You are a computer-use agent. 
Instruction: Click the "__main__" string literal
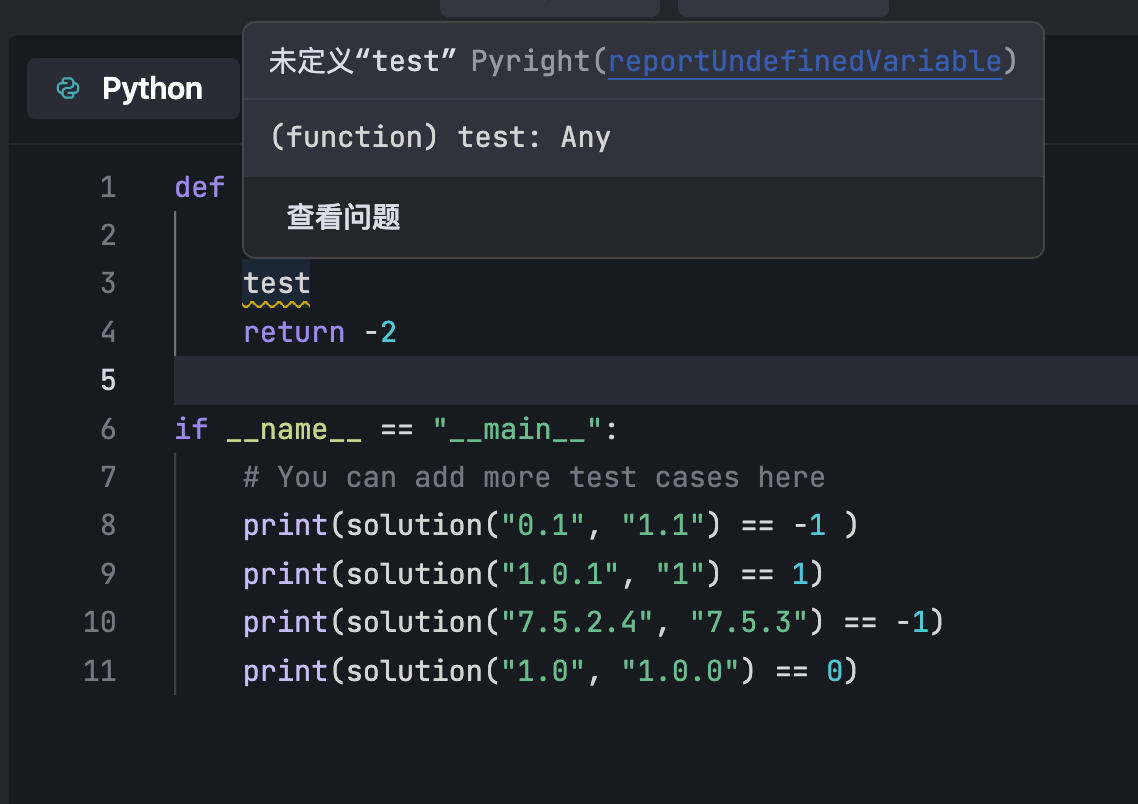518,430
